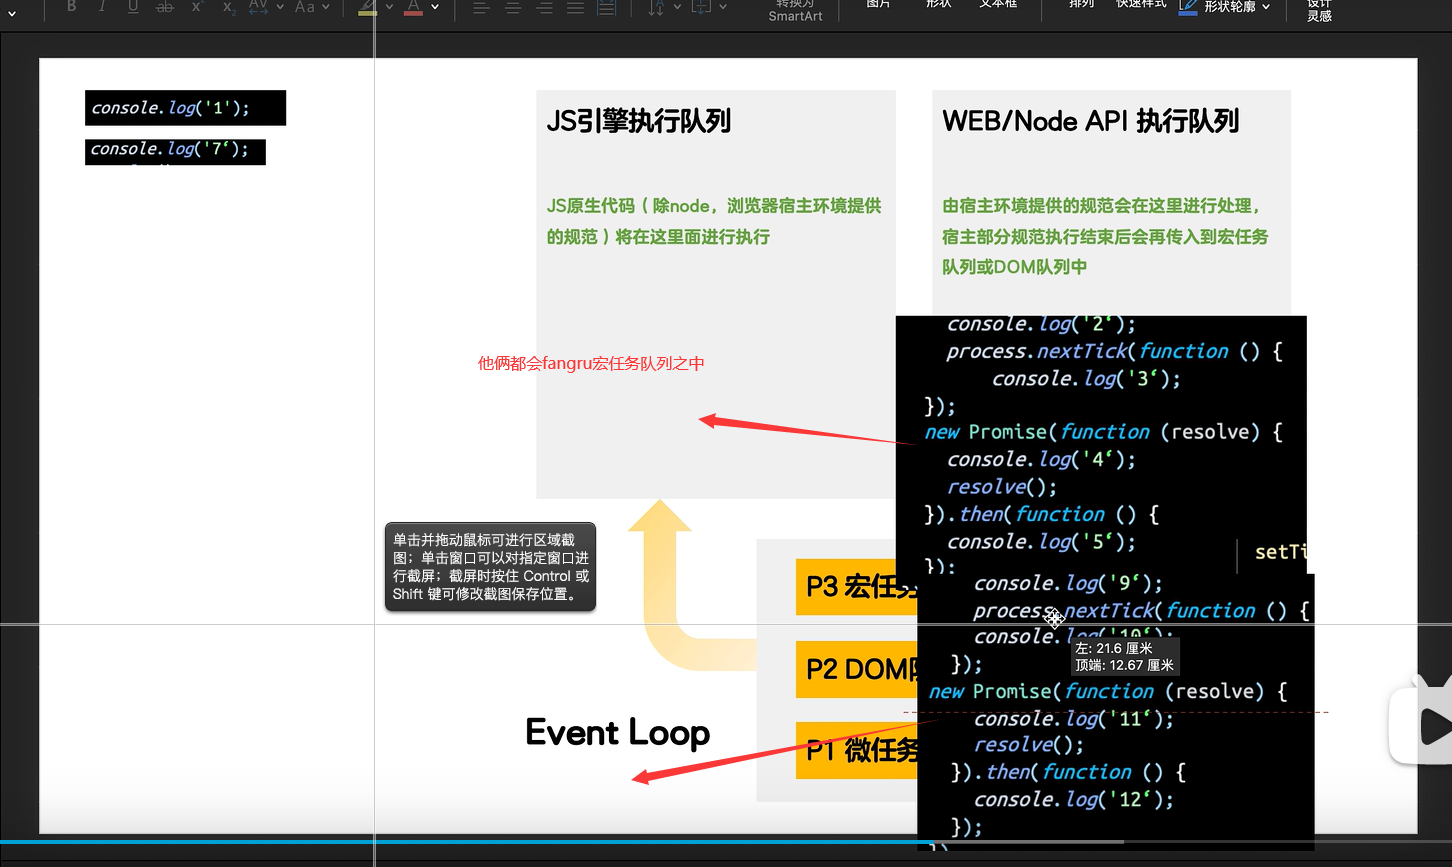Click the setTi code snippet
Screen dimensions: 1452x867
(x=1280, y=552)
